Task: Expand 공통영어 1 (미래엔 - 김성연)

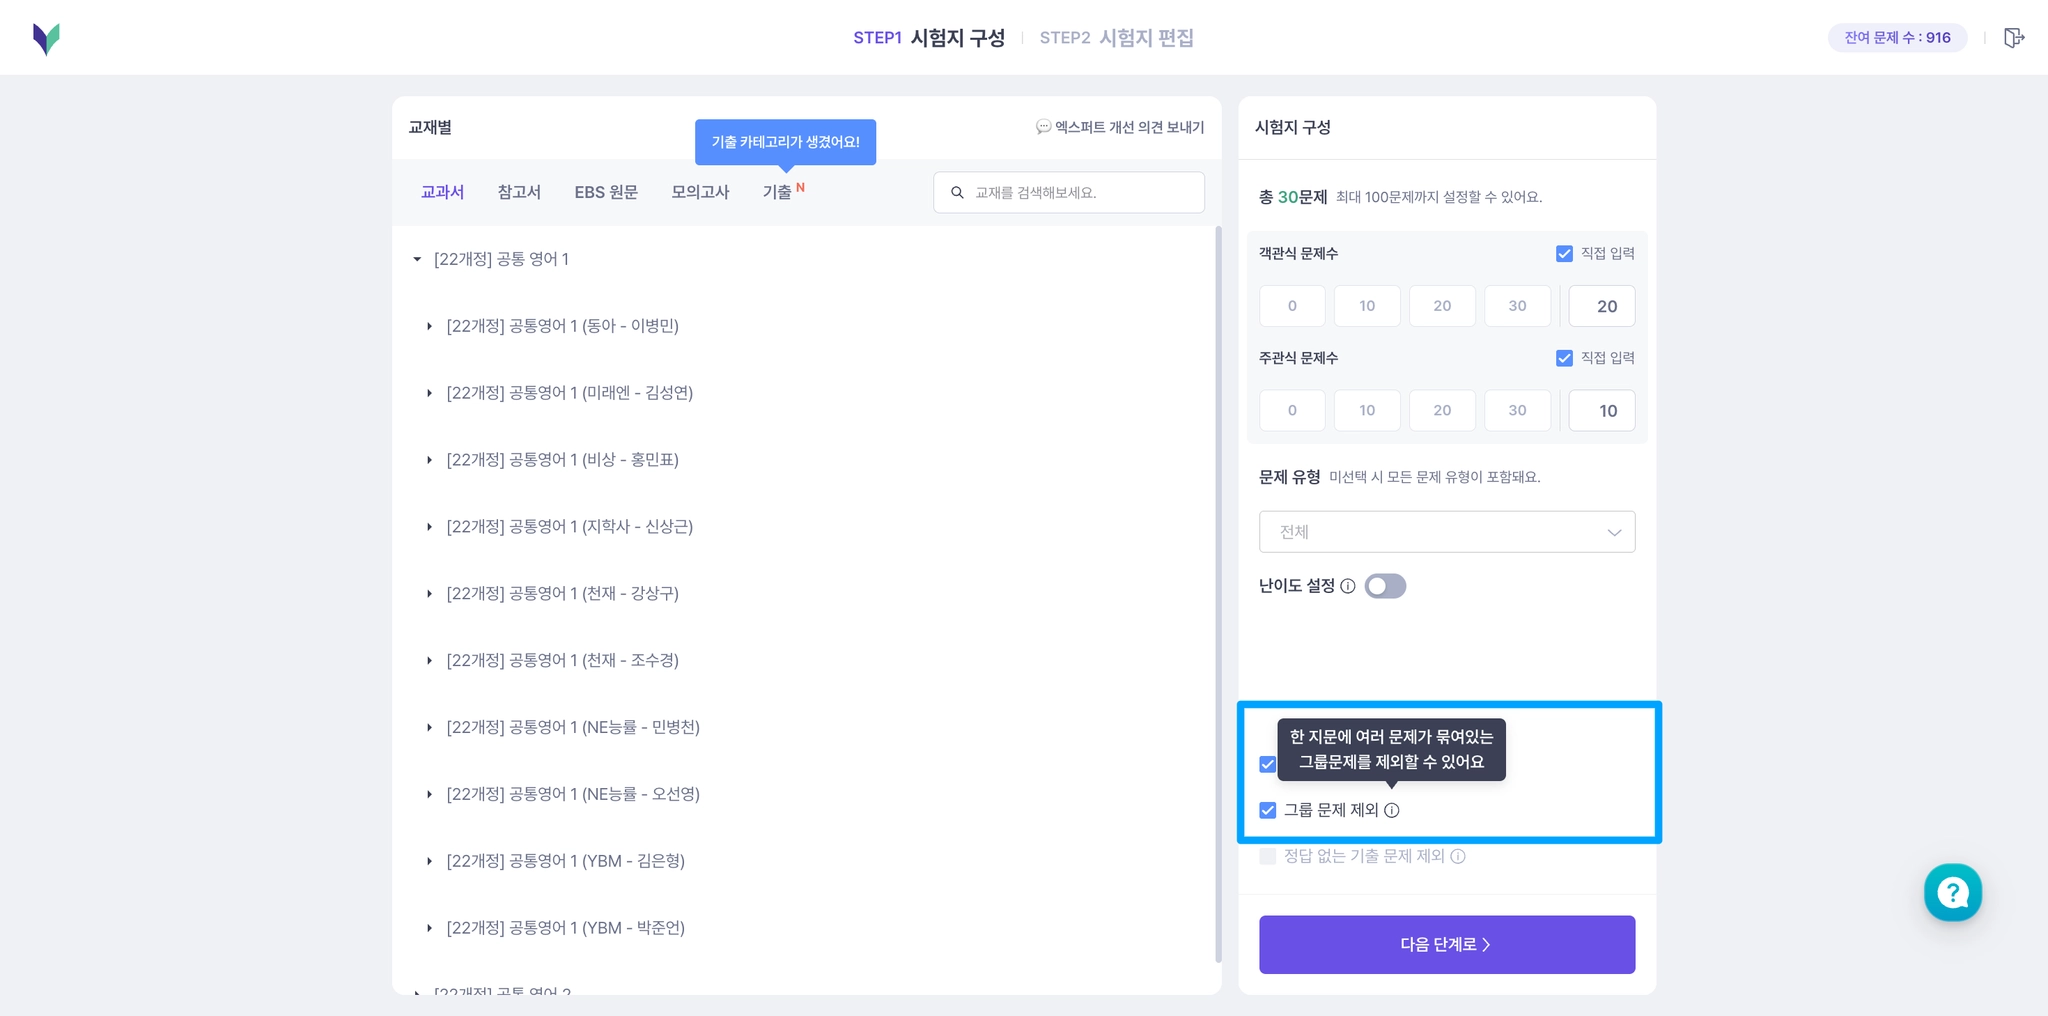Action: (429, 393)
